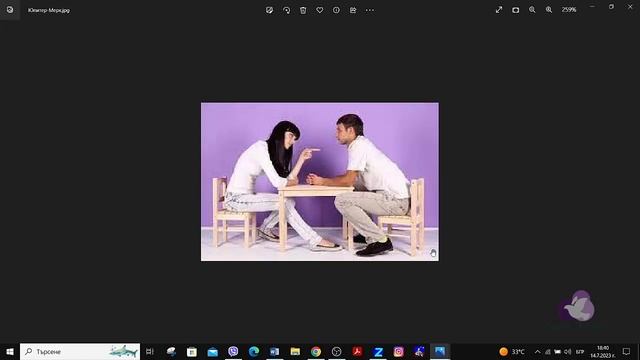Click the Fit to window icon
Image resolution: width=640 pixels, height=360 pixels.
[516, 10]
